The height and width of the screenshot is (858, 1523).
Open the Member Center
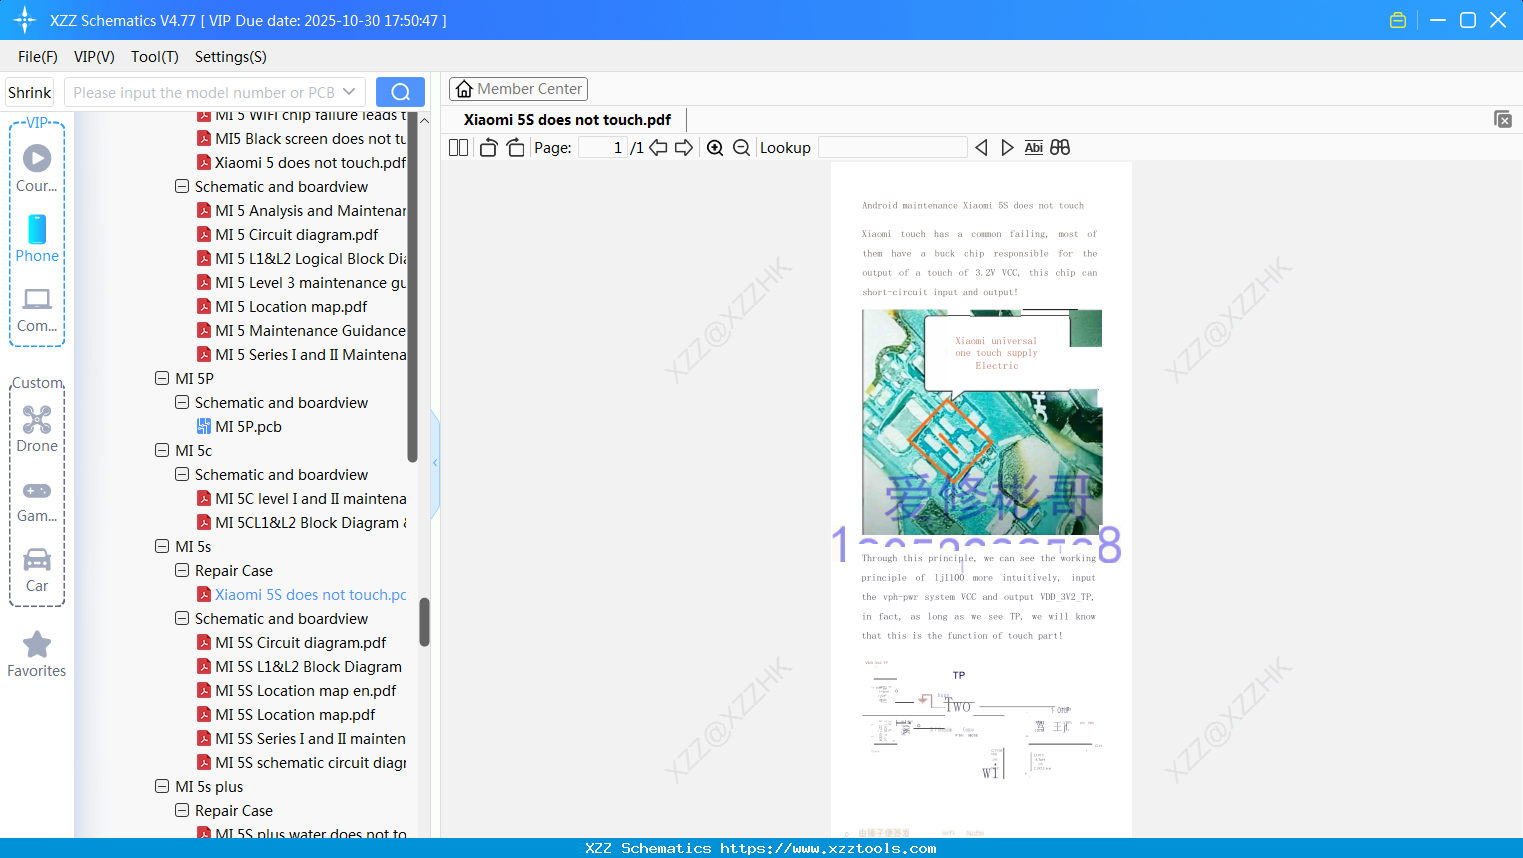click(518, 89)
